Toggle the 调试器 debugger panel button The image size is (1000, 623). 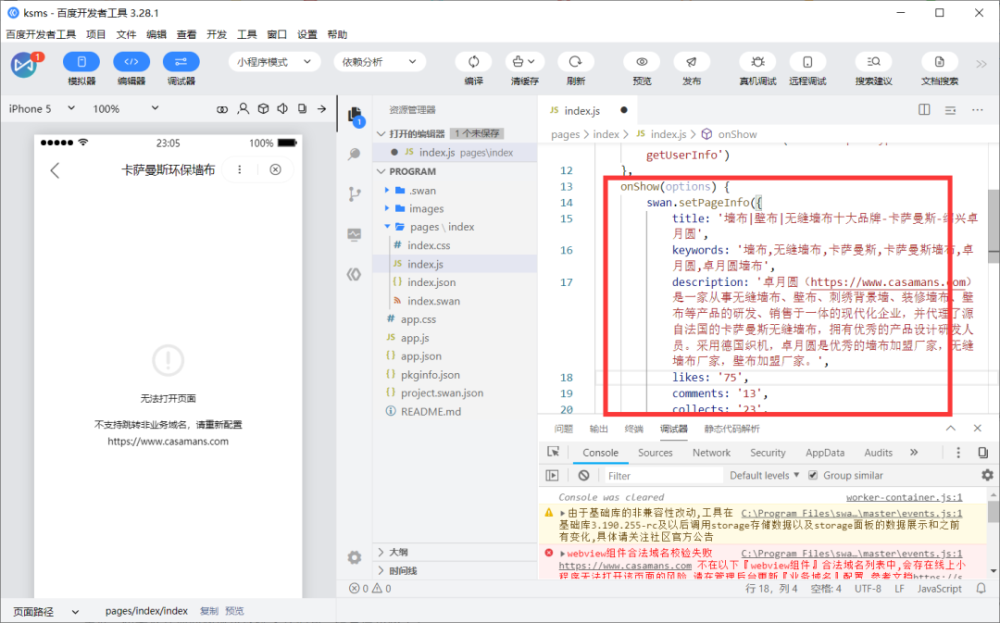click(x=181, y=62)
